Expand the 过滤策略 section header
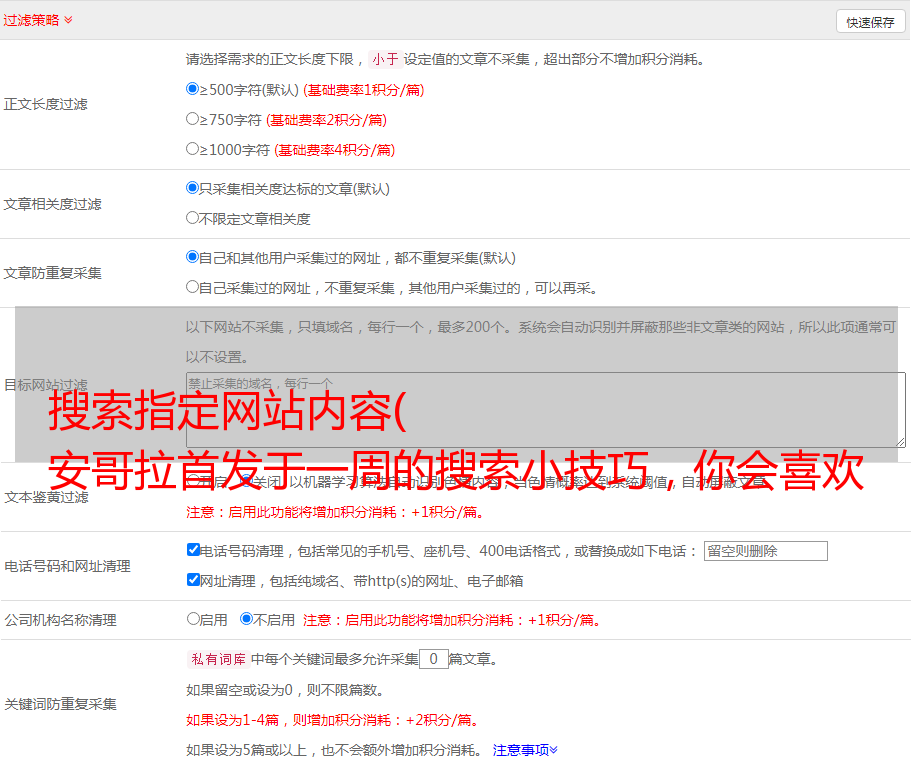The image size is (912, 768). pos(38,20)
